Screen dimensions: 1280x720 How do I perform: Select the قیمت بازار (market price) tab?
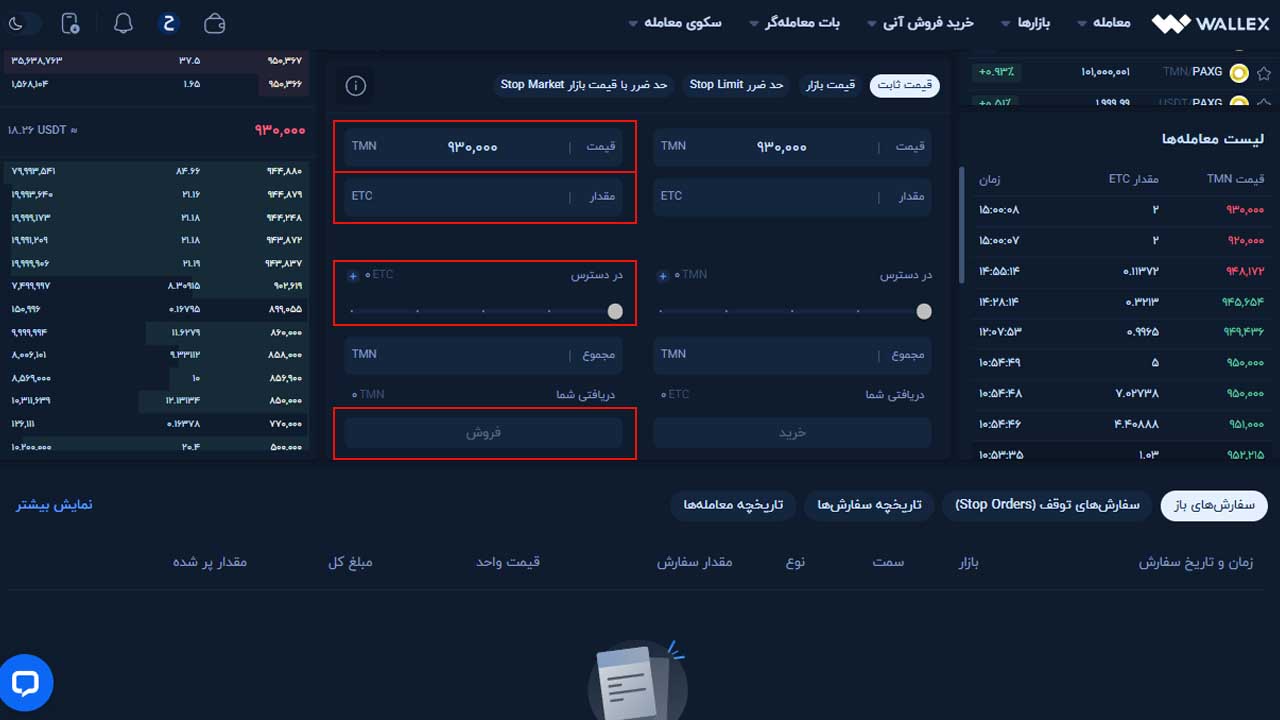831,85
